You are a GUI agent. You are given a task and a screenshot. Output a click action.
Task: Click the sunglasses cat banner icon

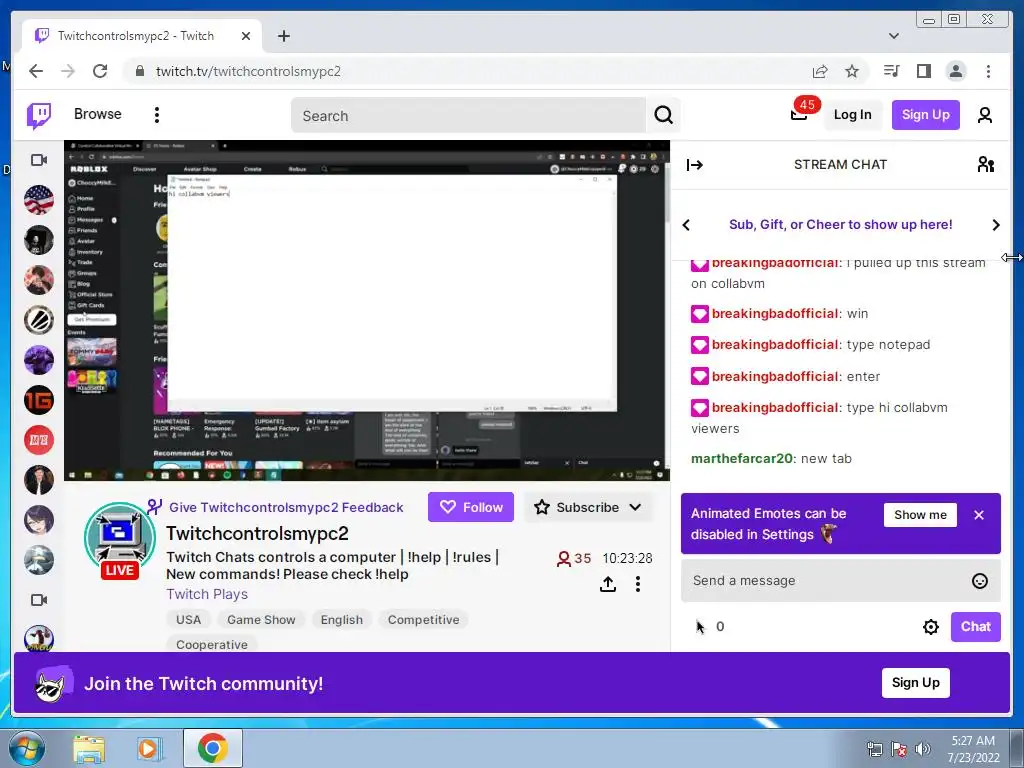(x=53, y=684)
